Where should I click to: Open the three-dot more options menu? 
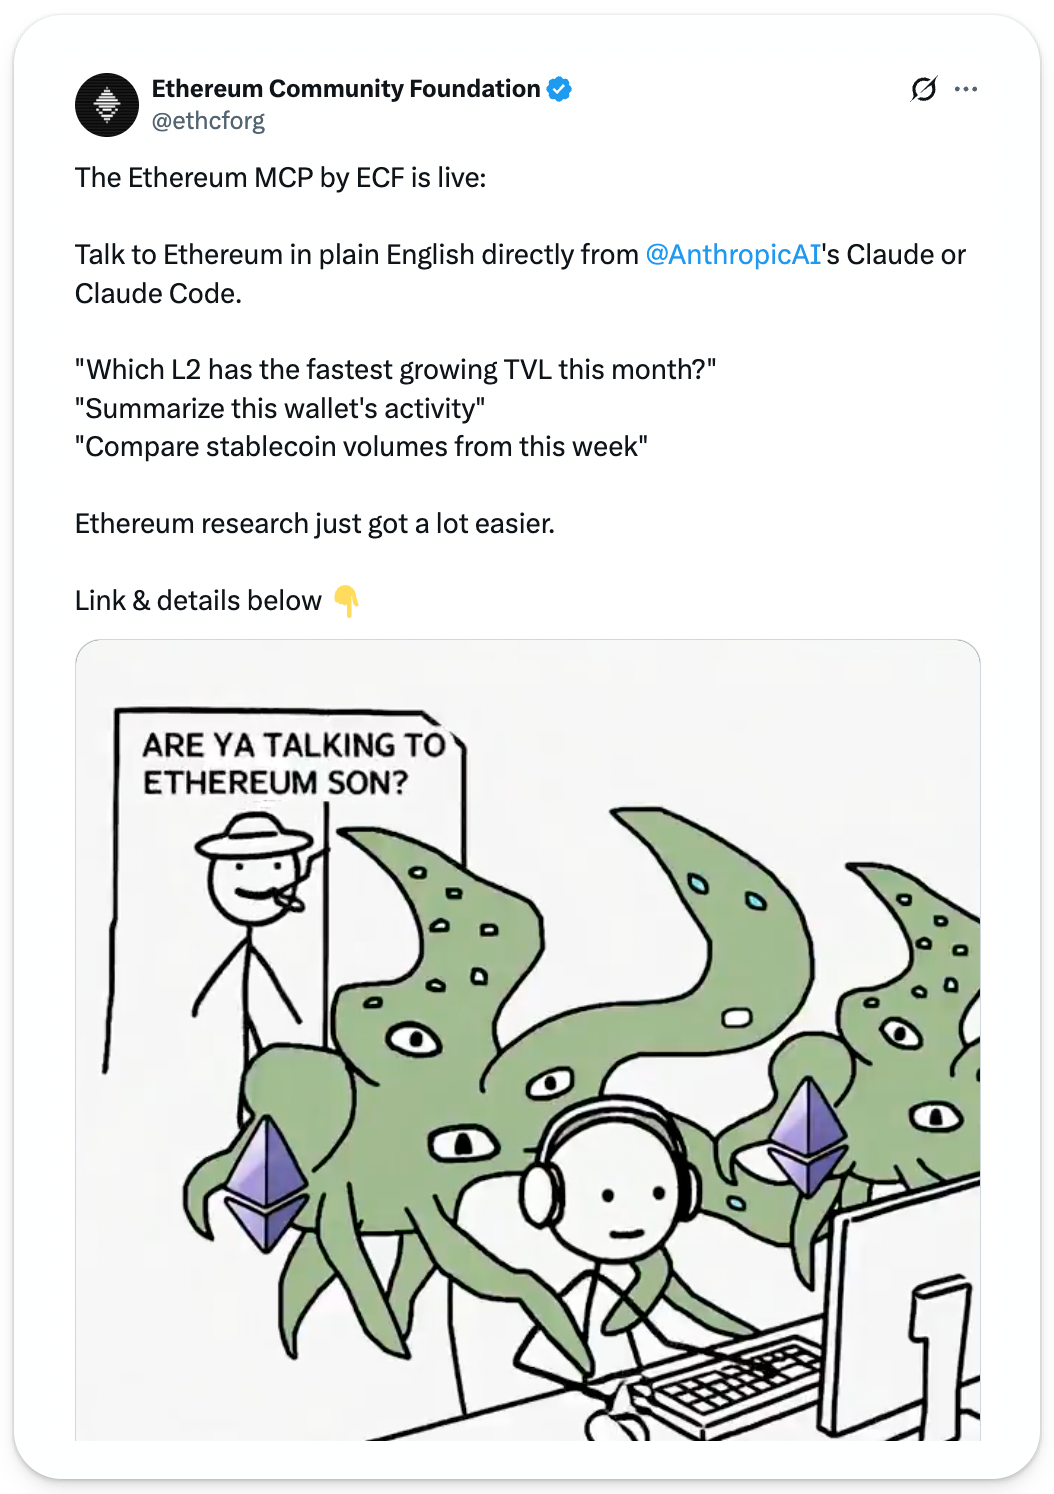tap(966, 89)
